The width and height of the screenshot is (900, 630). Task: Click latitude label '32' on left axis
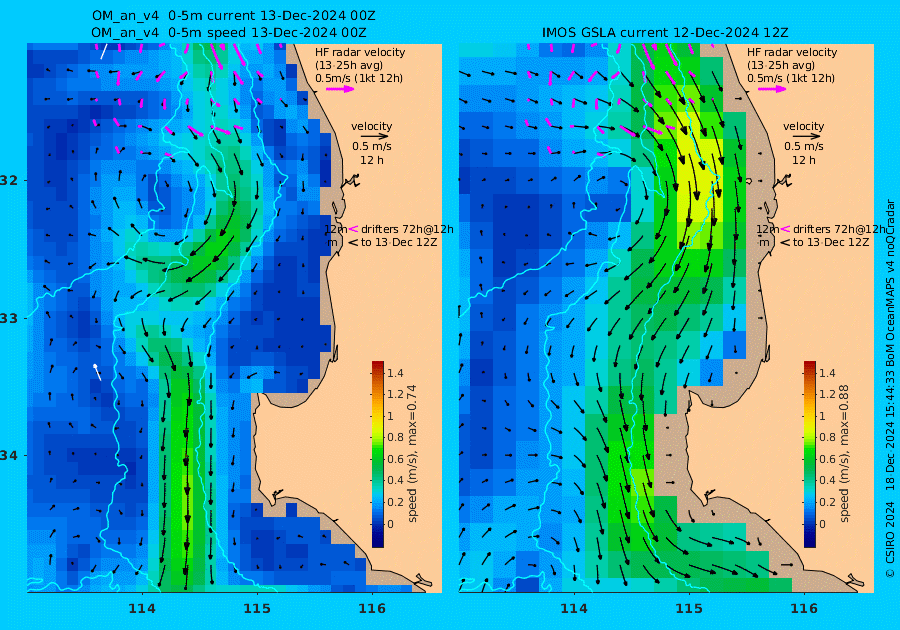click(x=10, y=180)
